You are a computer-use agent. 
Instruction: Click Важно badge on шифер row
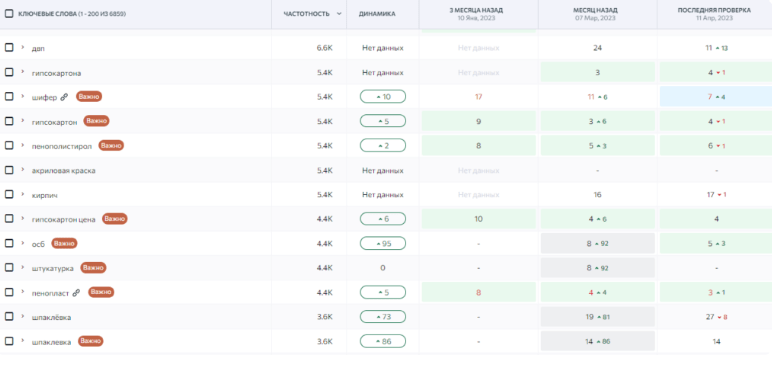point(89,97)
